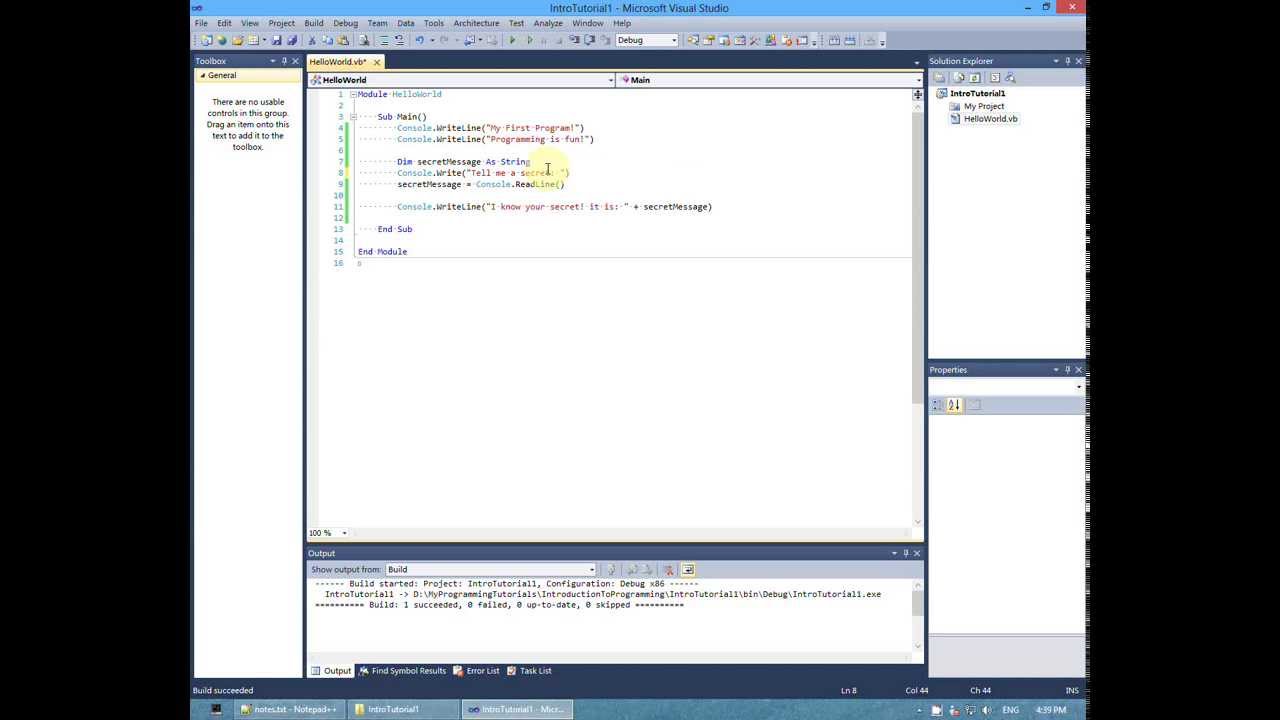
Task: Toggle word wrap in Output panel
Action: click(x=687, y=570)
